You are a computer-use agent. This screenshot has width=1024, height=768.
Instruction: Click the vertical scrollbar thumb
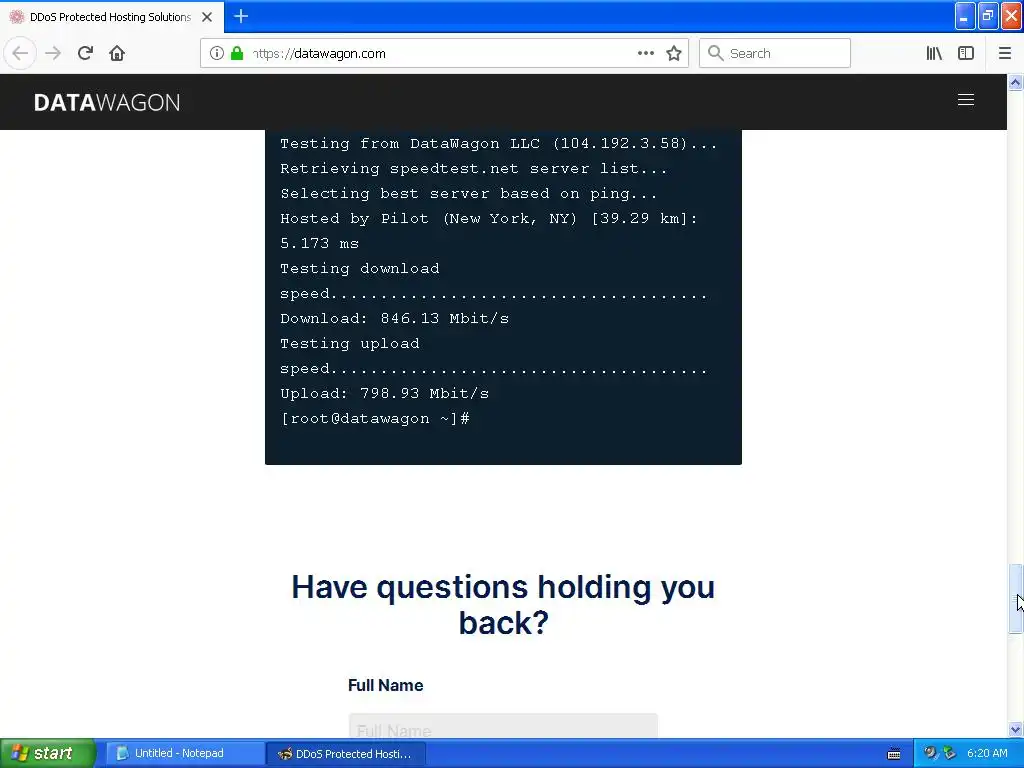(x=1015, y=598)
